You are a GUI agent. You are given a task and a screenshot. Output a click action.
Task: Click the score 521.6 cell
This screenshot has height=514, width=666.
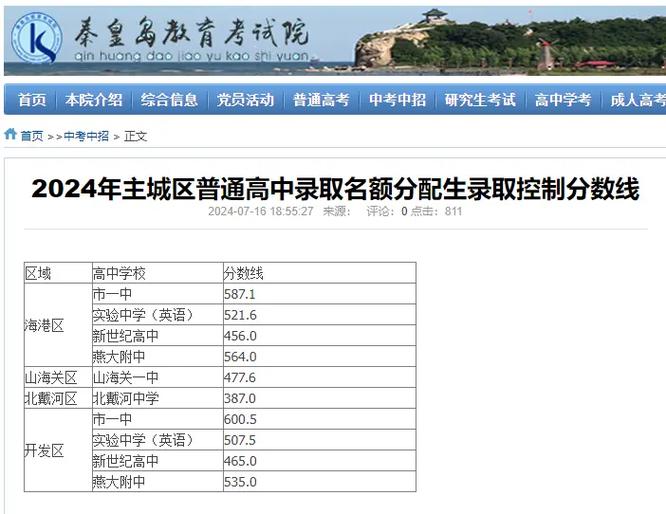319,315
